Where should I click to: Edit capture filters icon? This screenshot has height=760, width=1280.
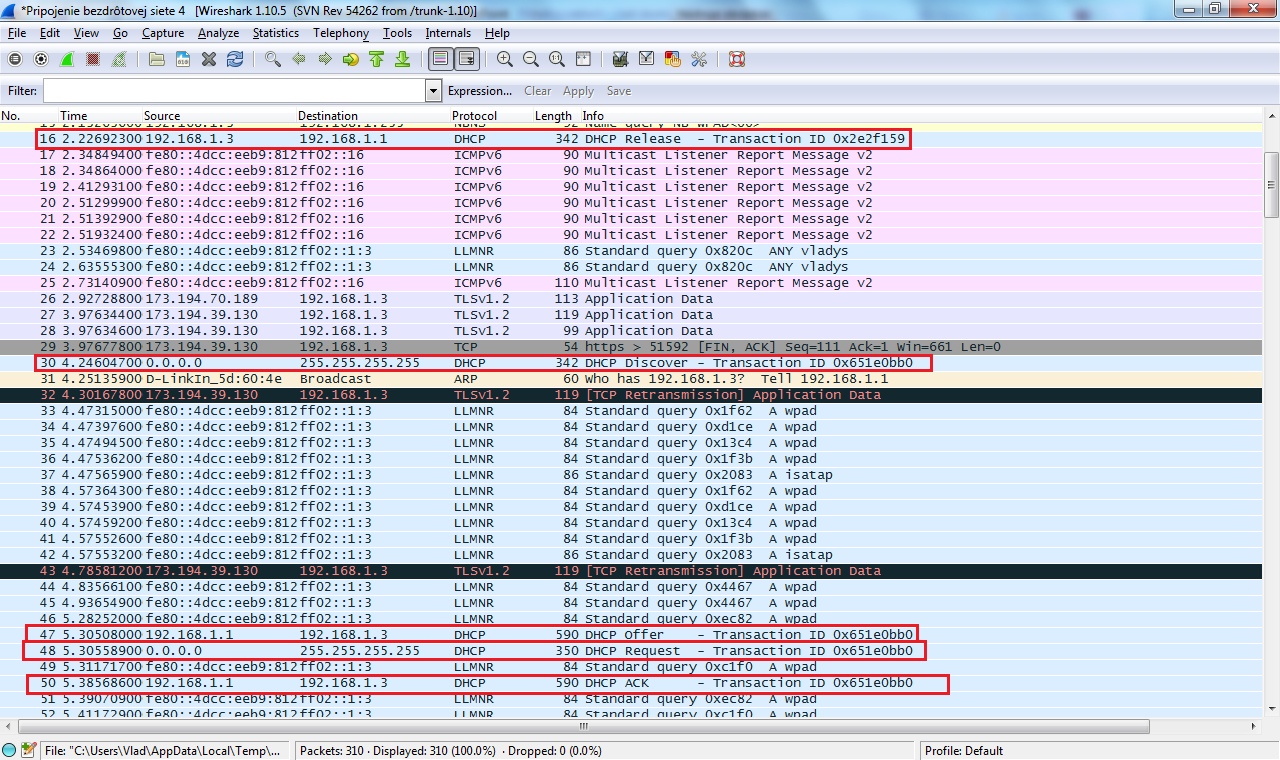(x=621, y=59)
